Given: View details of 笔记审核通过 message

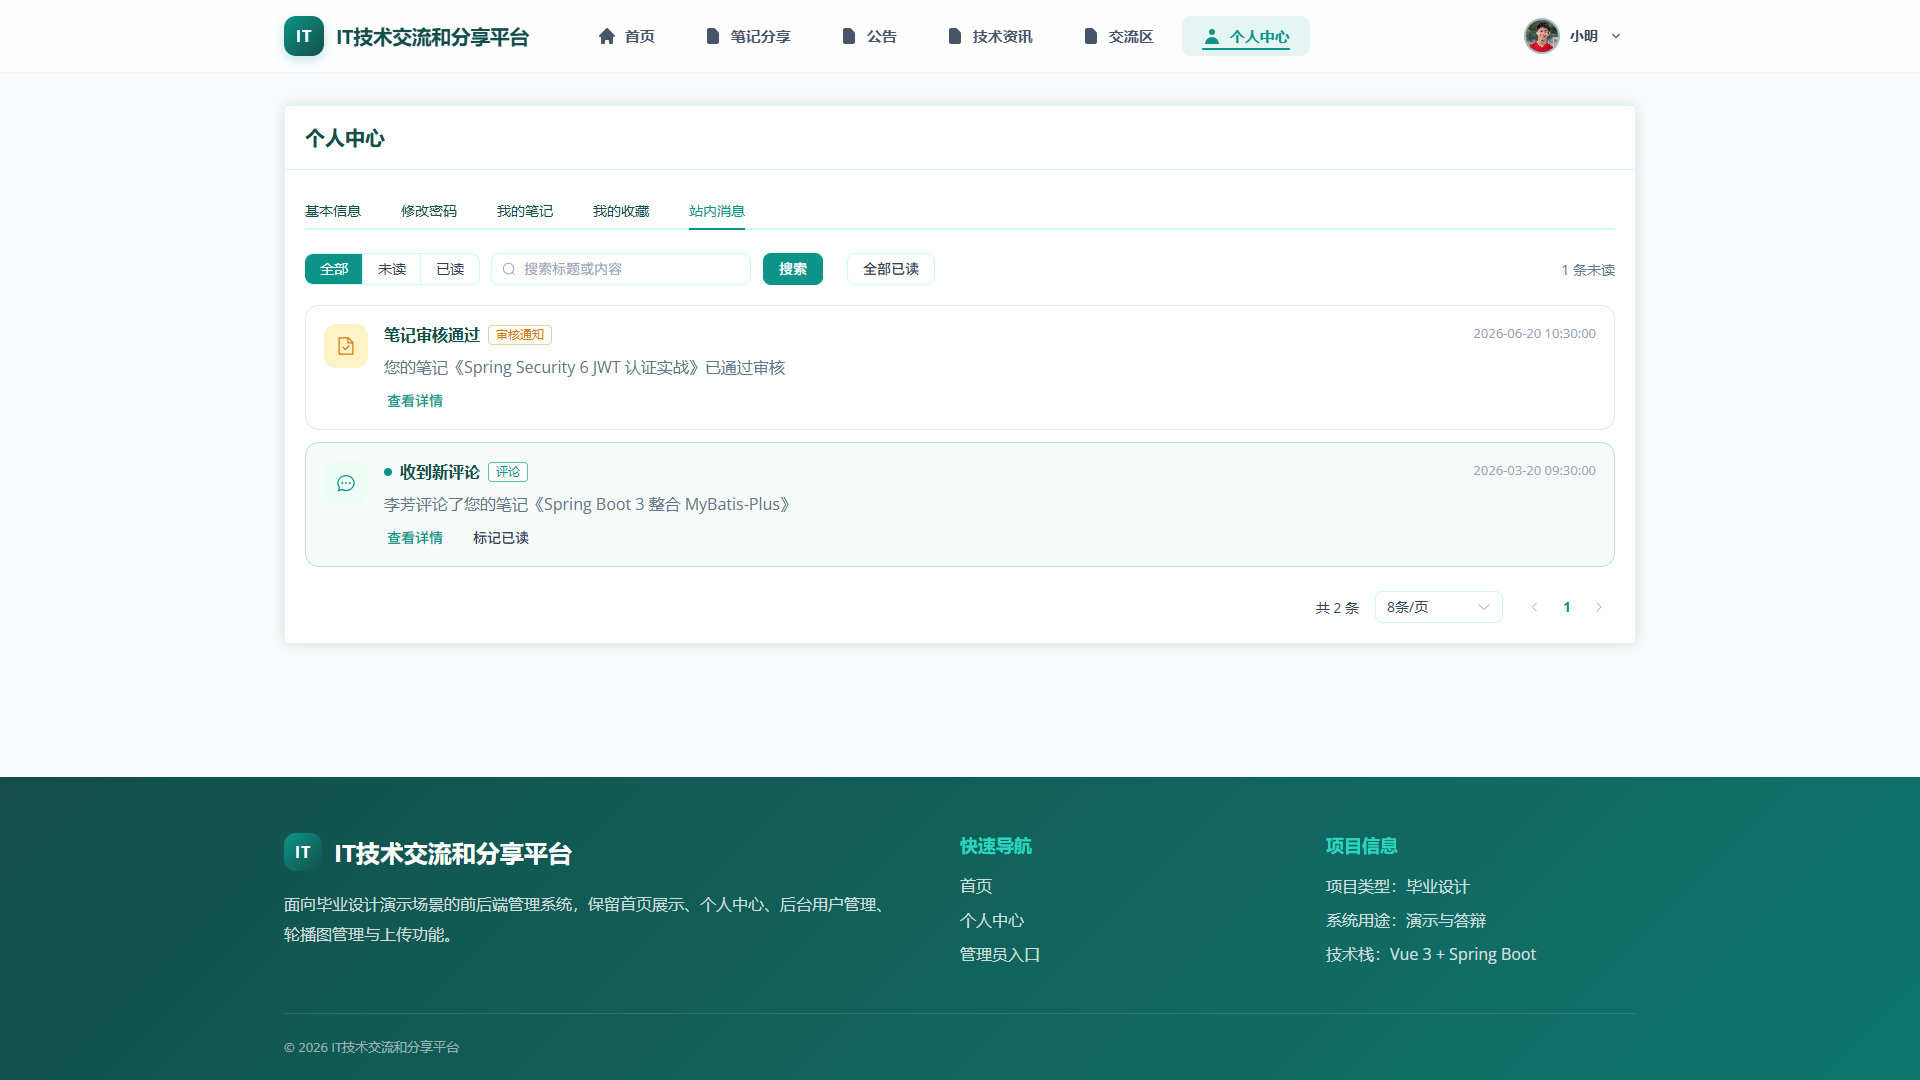Looking at the screenshot, I should [x=415, y=401].
